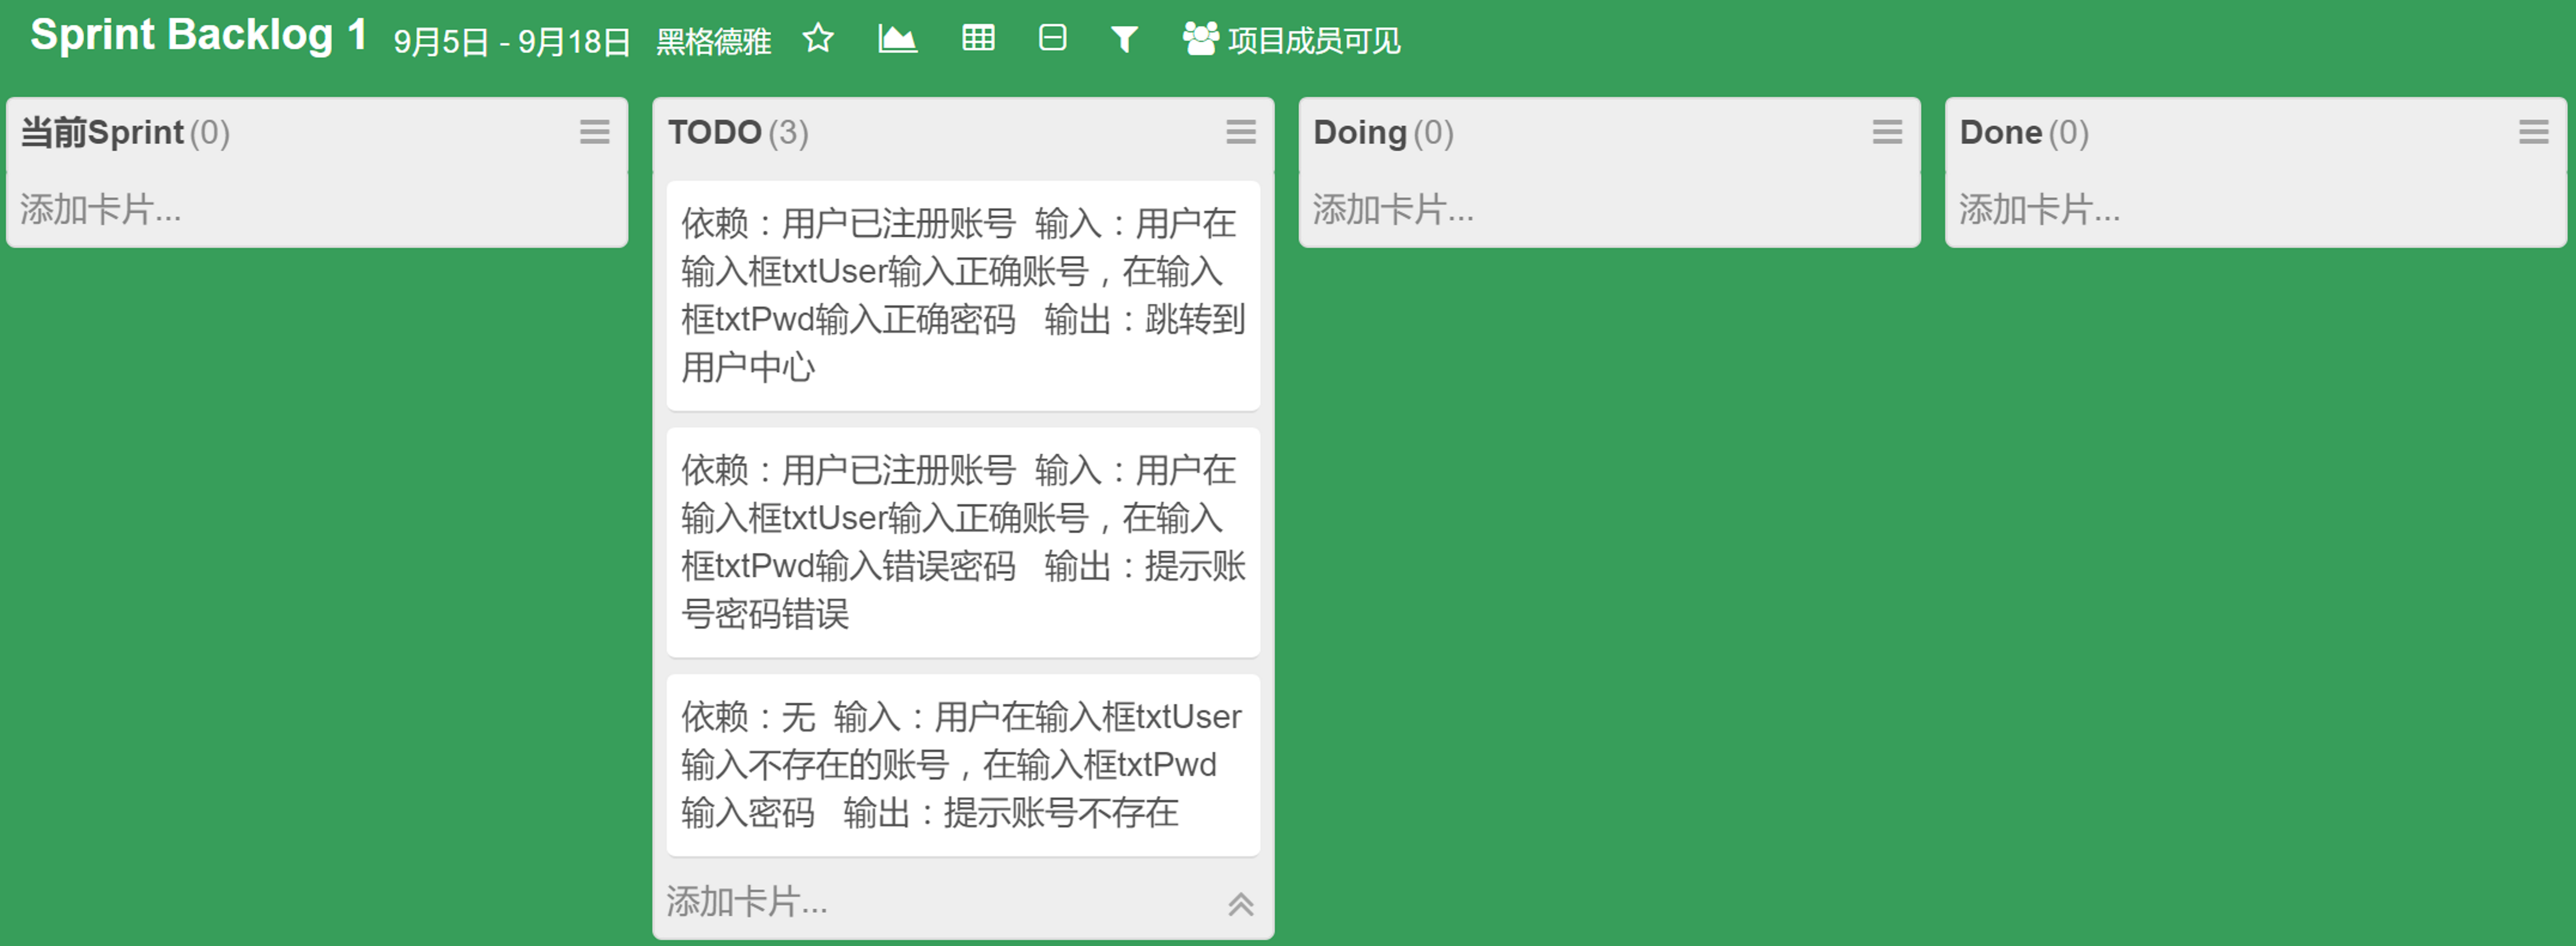
Task: Open TODO list hamburger menu
Action: click(1240, 132)
